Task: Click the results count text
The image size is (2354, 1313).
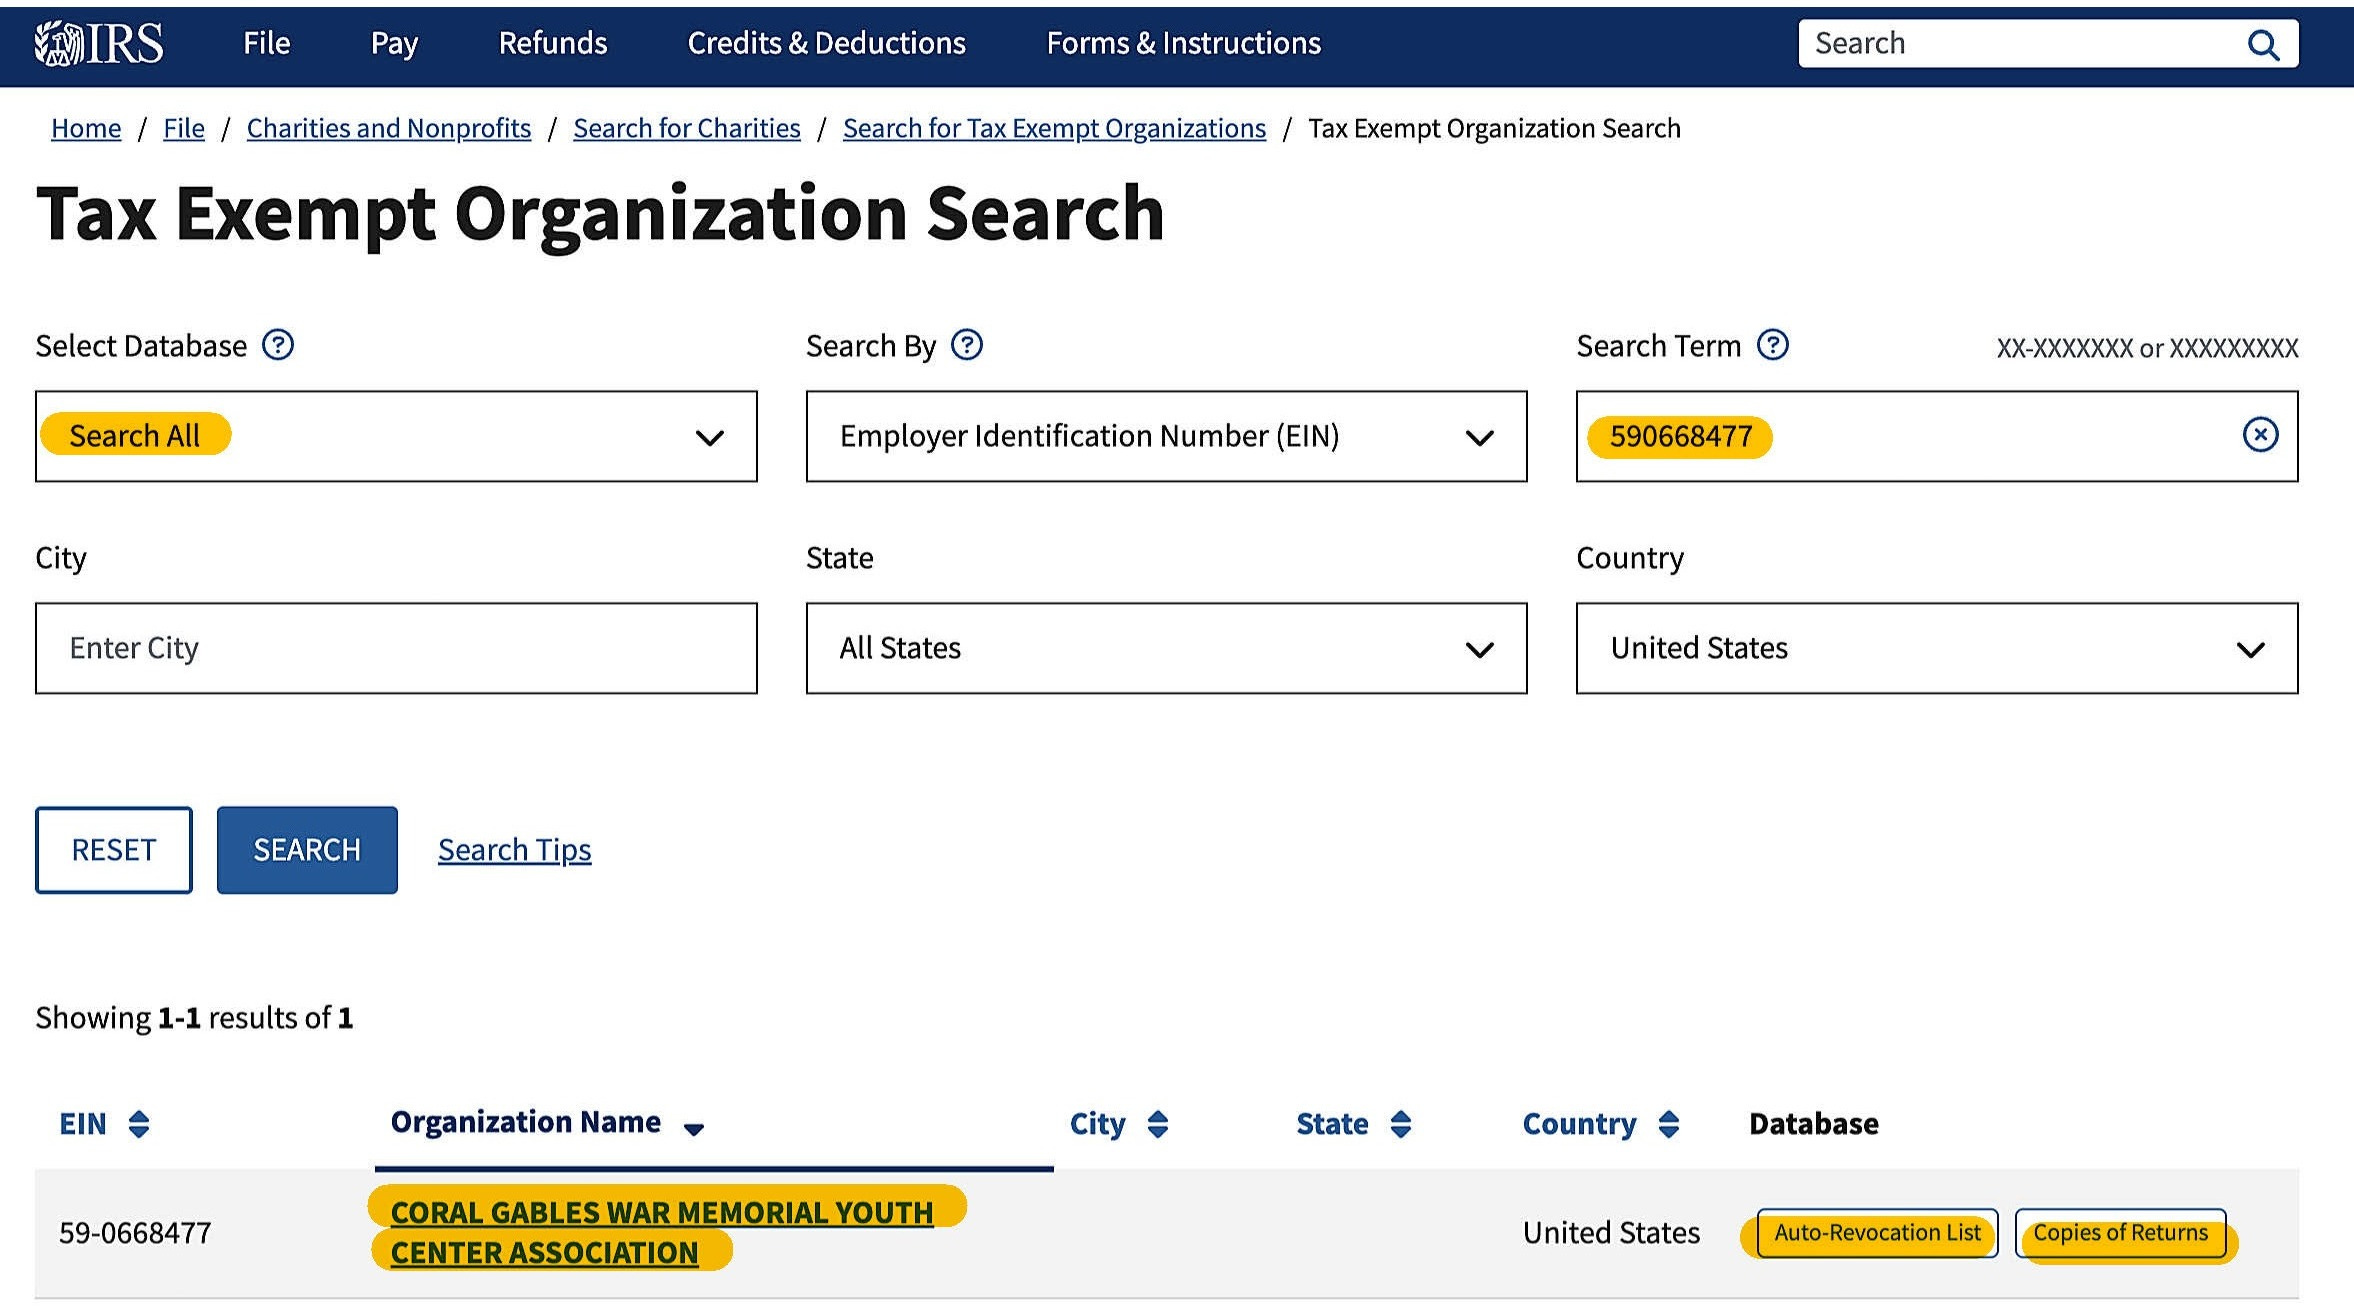Action: 194,1018
